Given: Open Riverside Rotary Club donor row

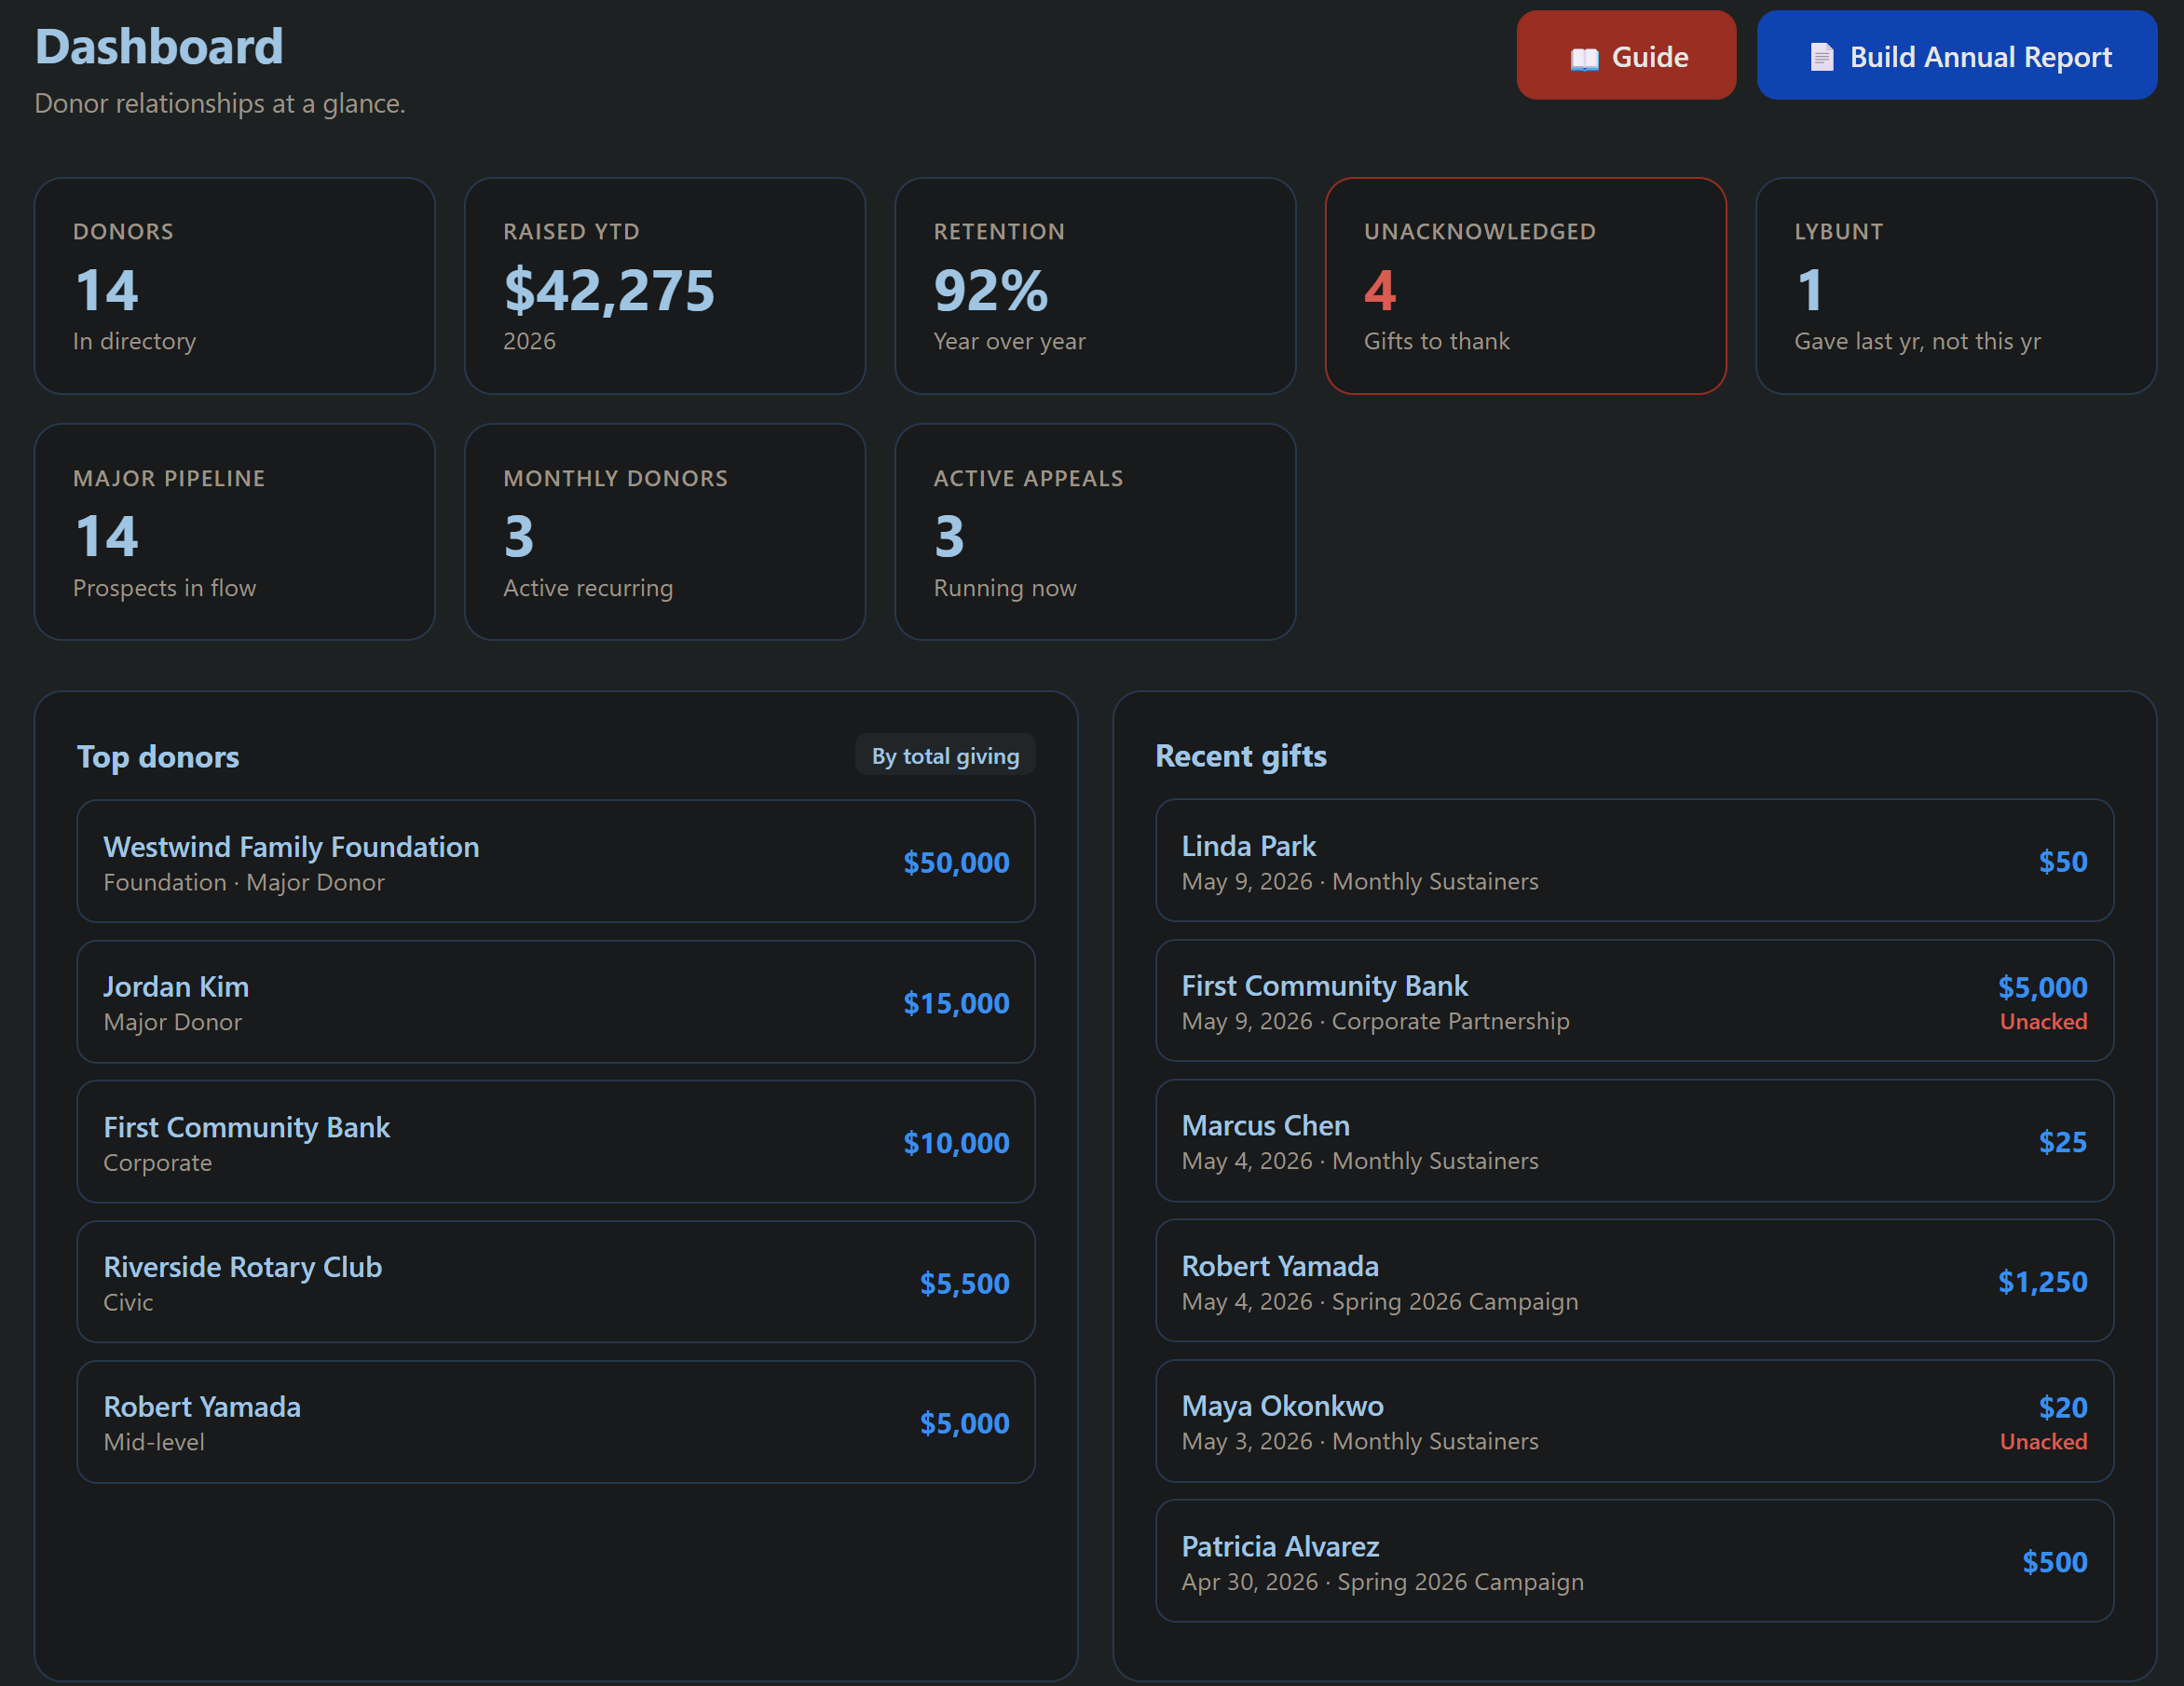Looking at the screenshot, I should [x=556, y=1282].
